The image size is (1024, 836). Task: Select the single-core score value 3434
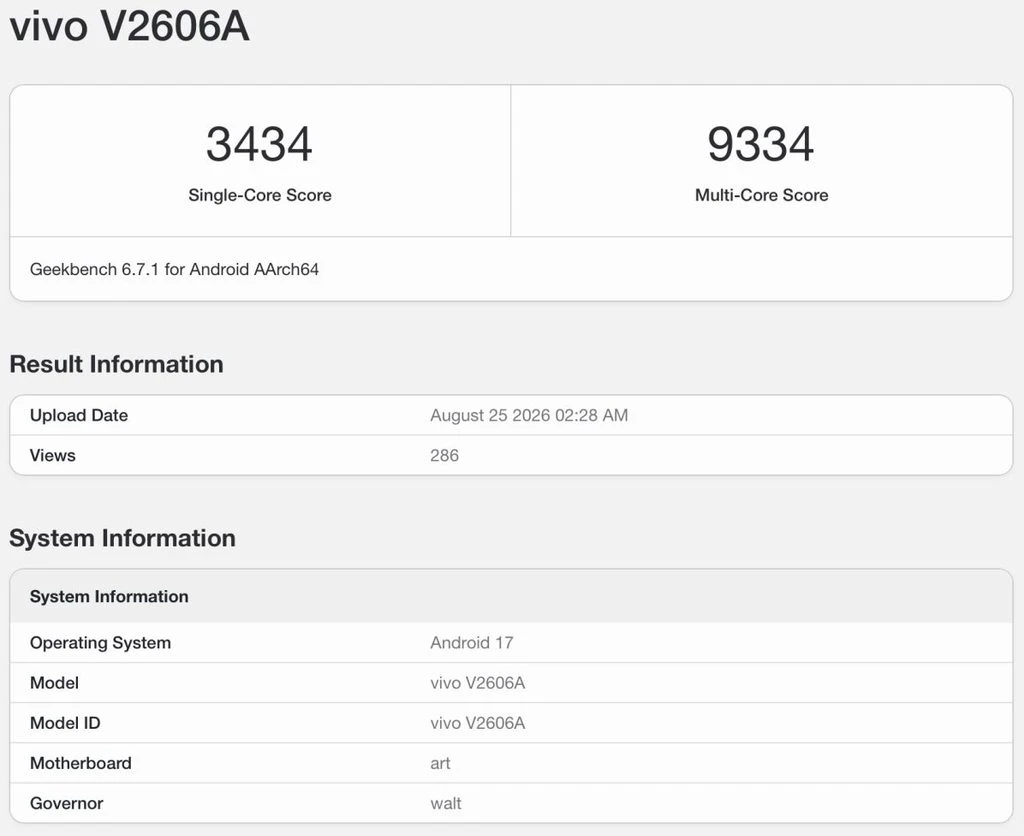pyautogui.click(x=259, y=144)
